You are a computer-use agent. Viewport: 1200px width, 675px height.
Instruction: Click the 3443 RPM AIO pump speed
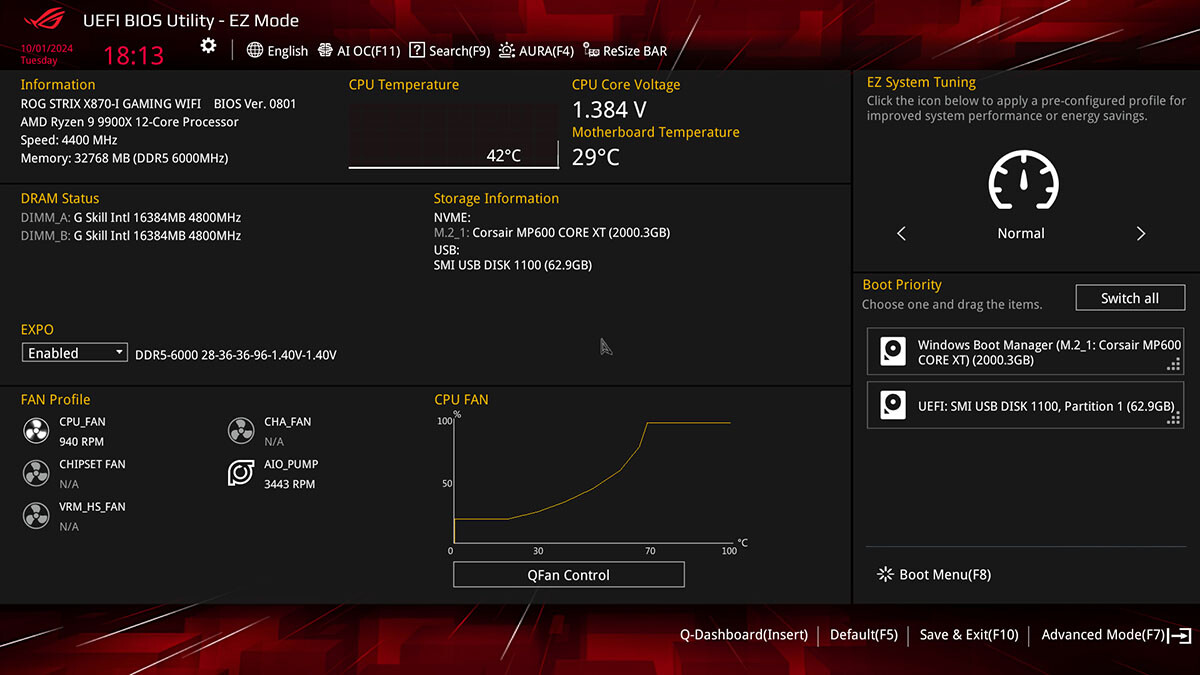pos(290,484)
